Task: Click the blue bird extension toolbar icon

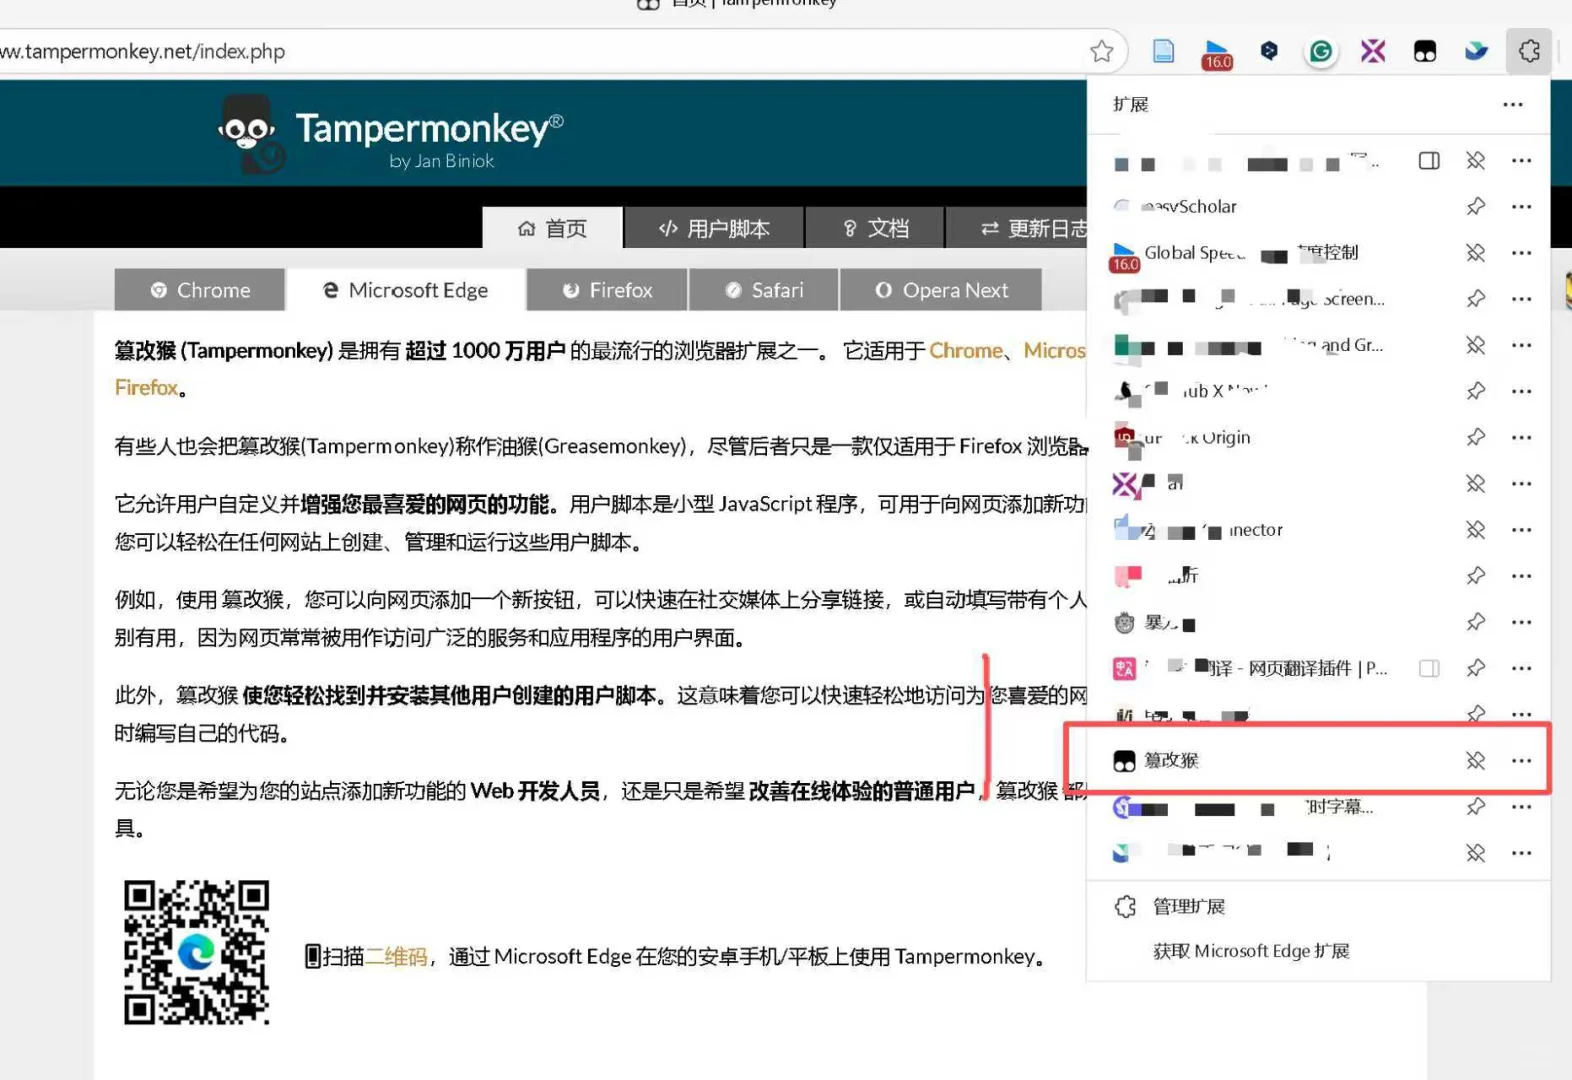Action: point(1477,51)
